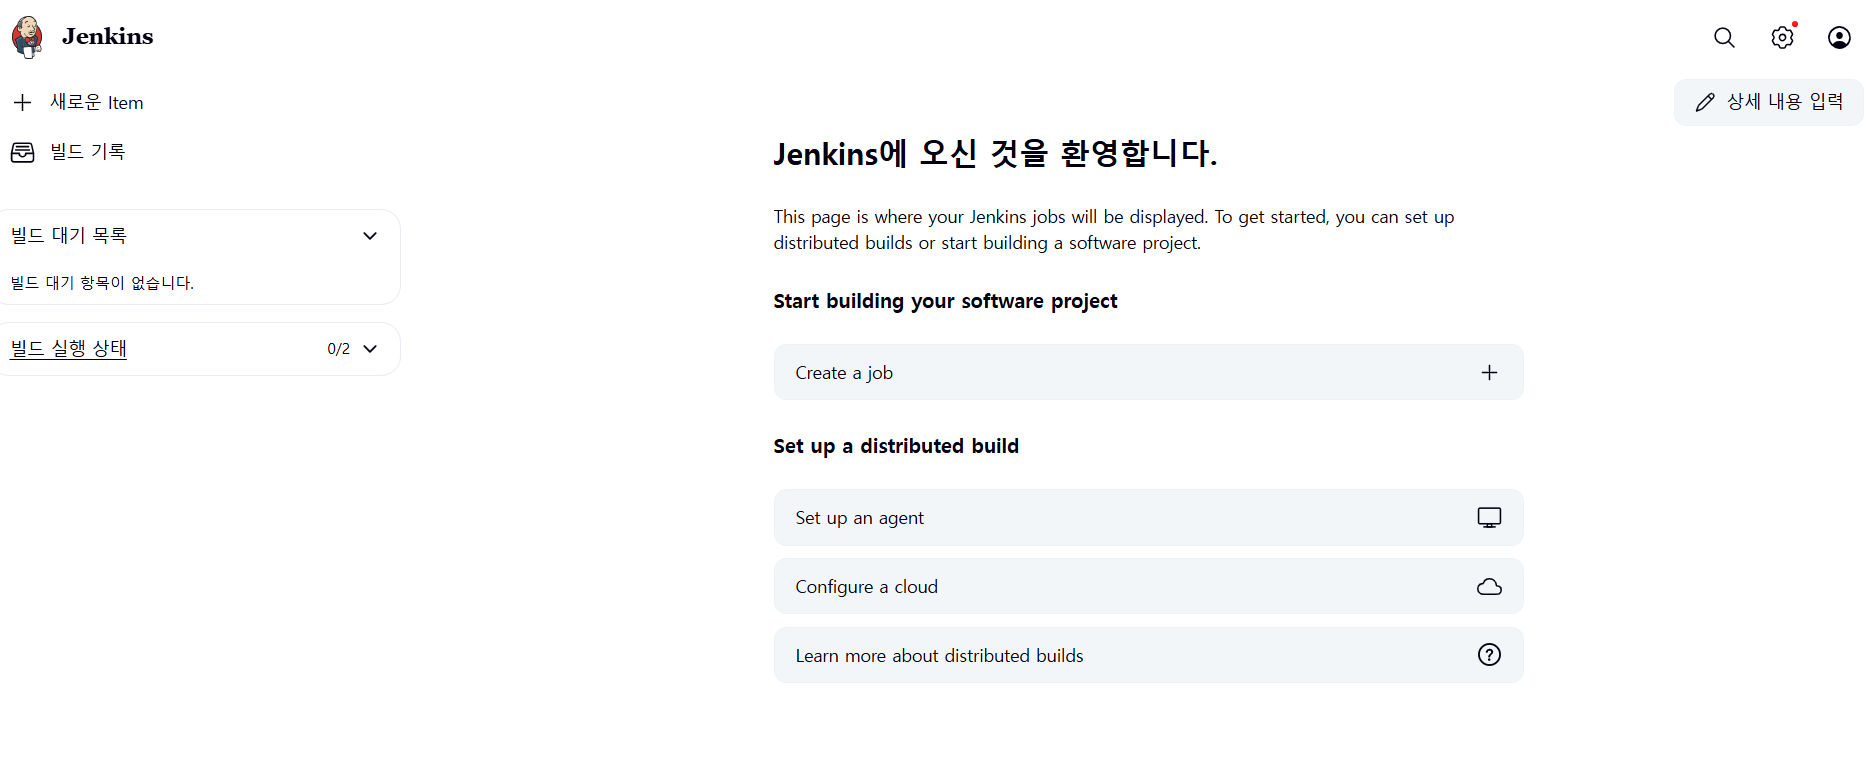Collapse the 빌드 대기 목록 panel chevron
The height and width of the screenshot is (760, 1871).
370,236
